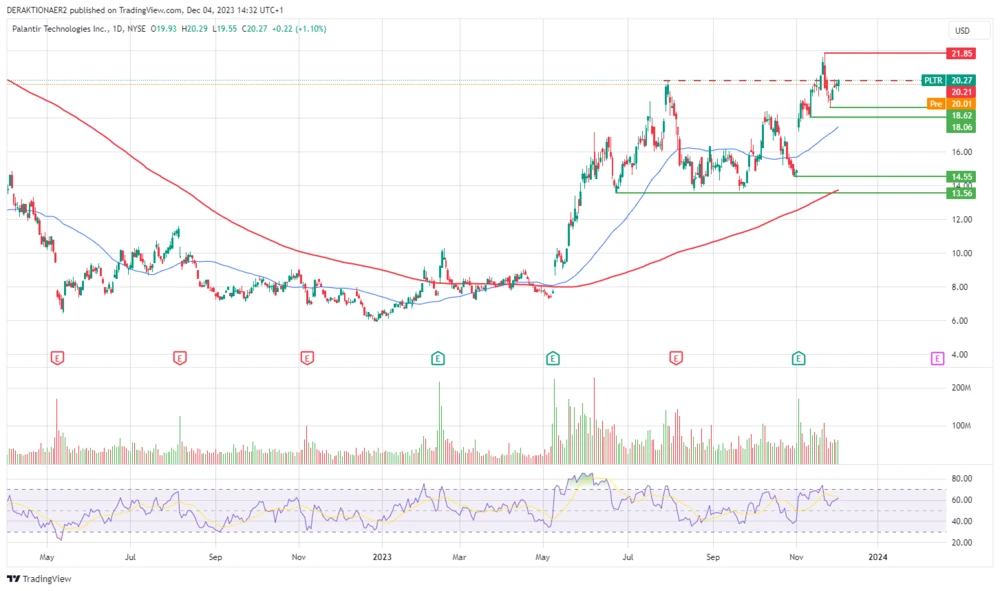Select the purple upcoming earnings icon near 2024
The image size is (1000, 591).
click(936, 357)
